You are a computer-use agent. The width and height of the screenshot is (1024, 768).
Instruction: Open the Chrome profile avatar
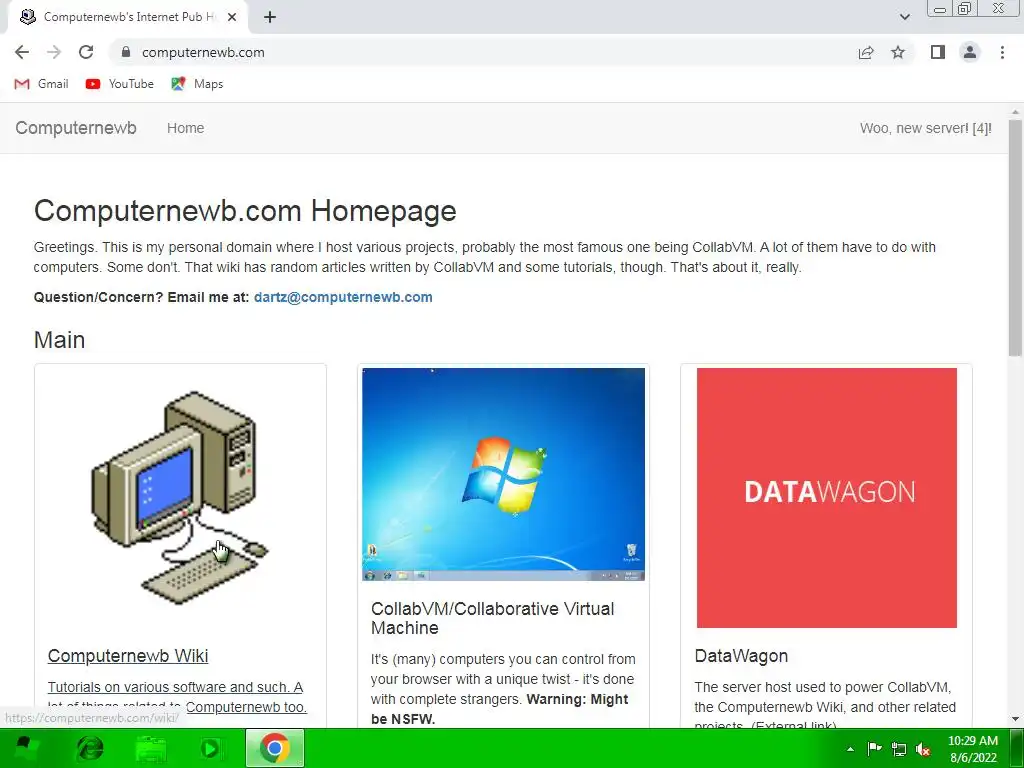point(970,52)
